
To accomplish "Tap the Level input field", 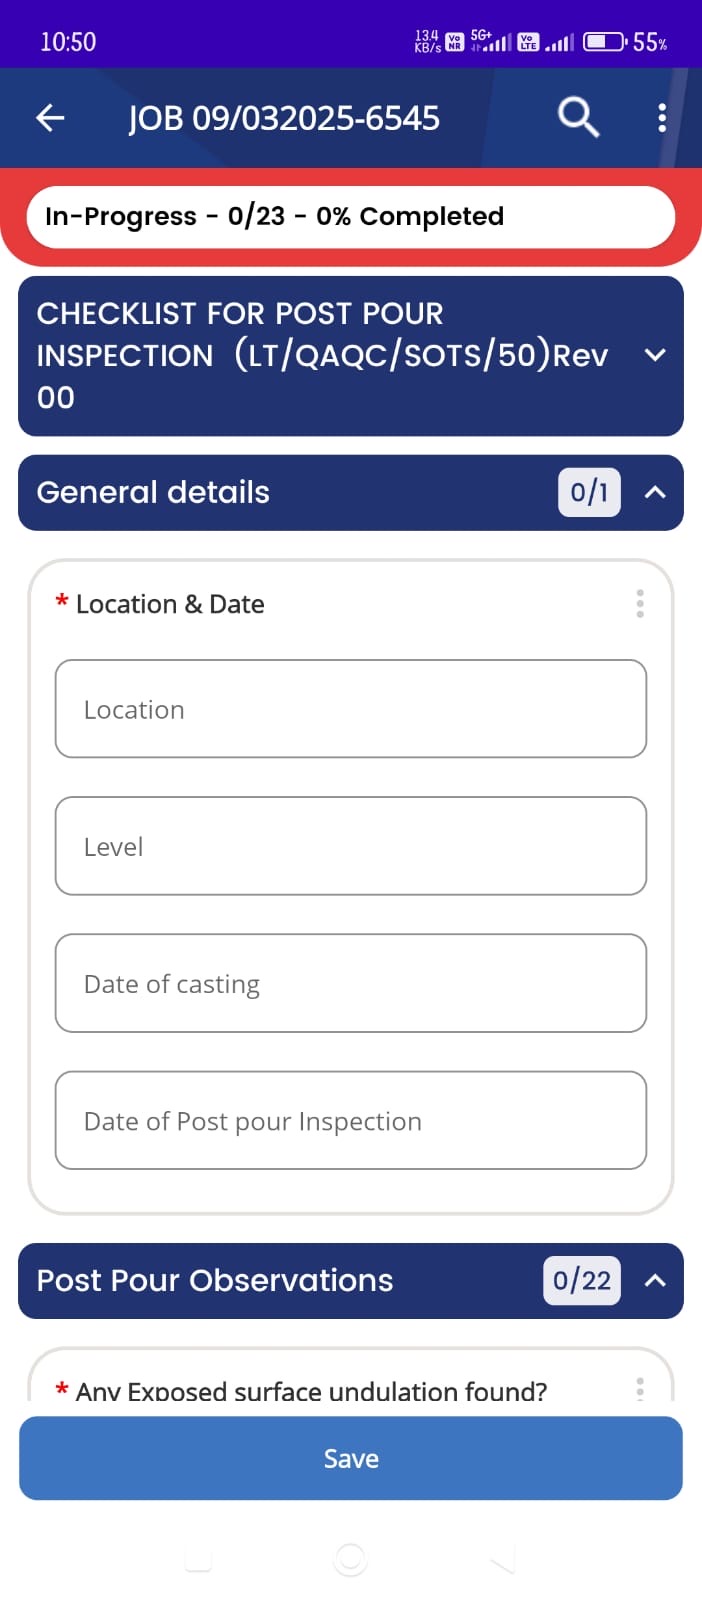I will coord(351,846).
